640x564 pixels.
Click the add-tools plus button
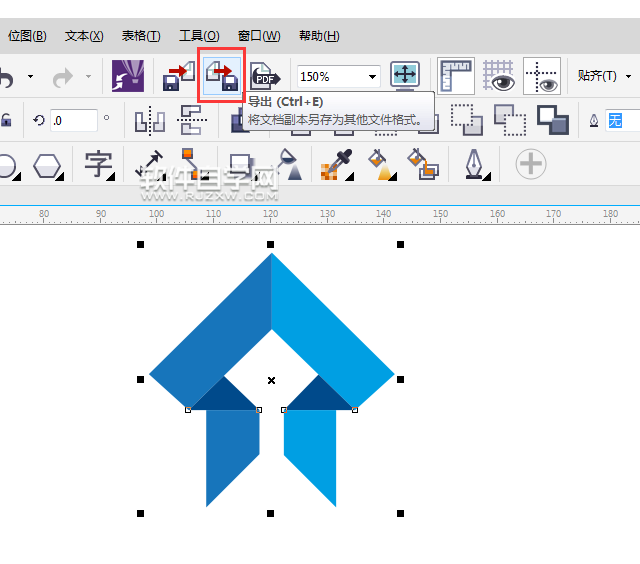[x=530, y=164]
